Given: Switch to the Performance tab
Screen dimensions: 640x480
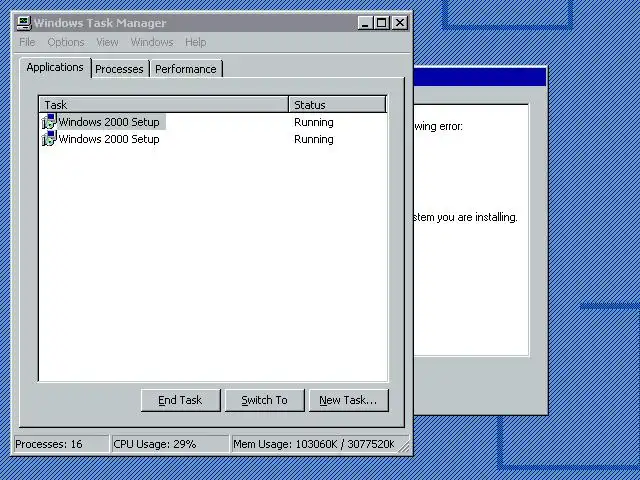Looking at the screenshot, I should [x=186, y=69].
